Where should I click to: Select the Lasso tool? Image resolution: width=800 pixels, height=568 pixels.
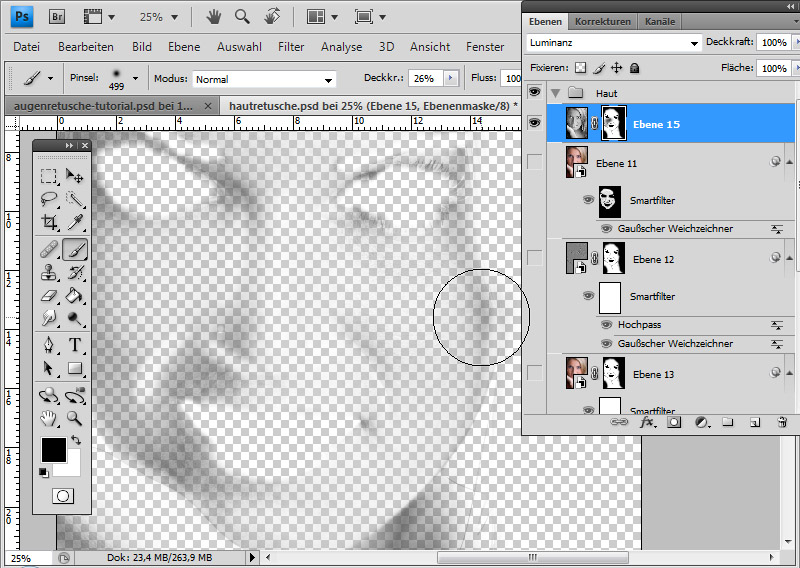pos(49,199)
